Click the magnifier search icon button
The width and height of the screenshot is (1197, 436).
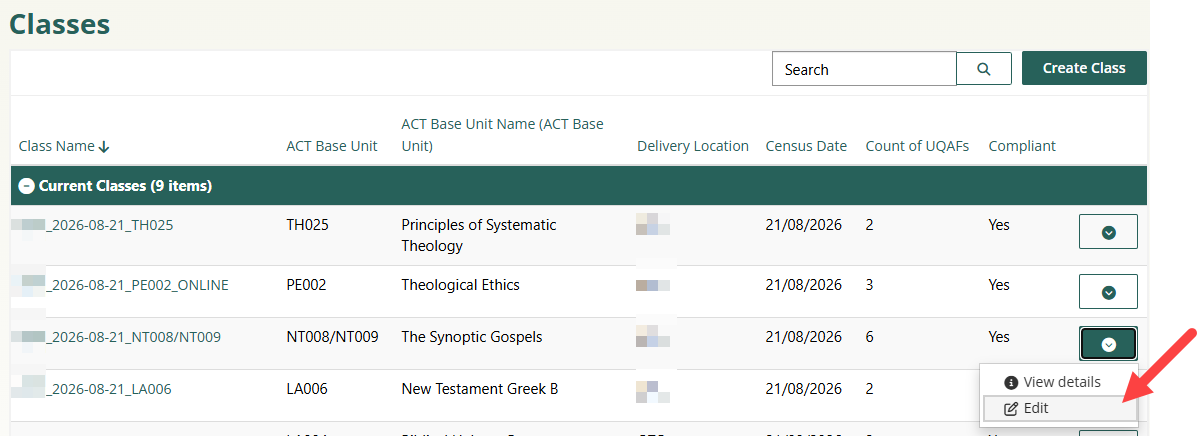tap(984, 69)
